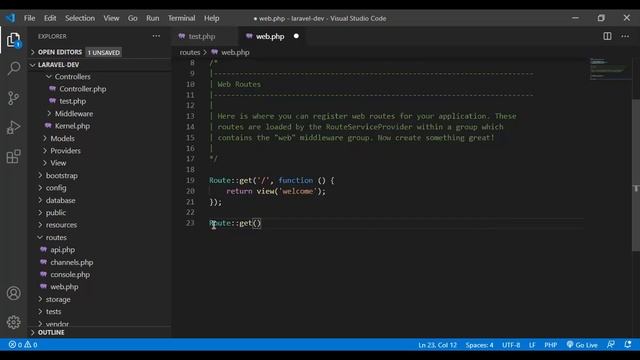Screen dimensions: 640x360
Task: Open Explorer views and more actions ellipsis
Action: point(156,36)
